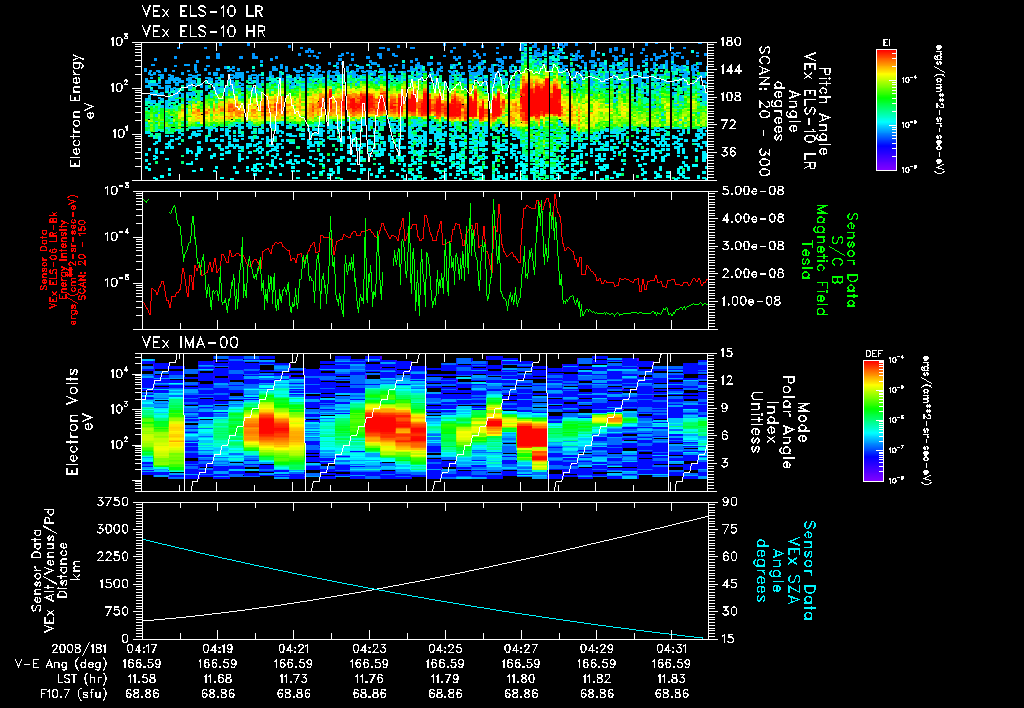Click the SZA axis tick '75'
Screen dimensions: 1024x708
[x=729, y=529]
